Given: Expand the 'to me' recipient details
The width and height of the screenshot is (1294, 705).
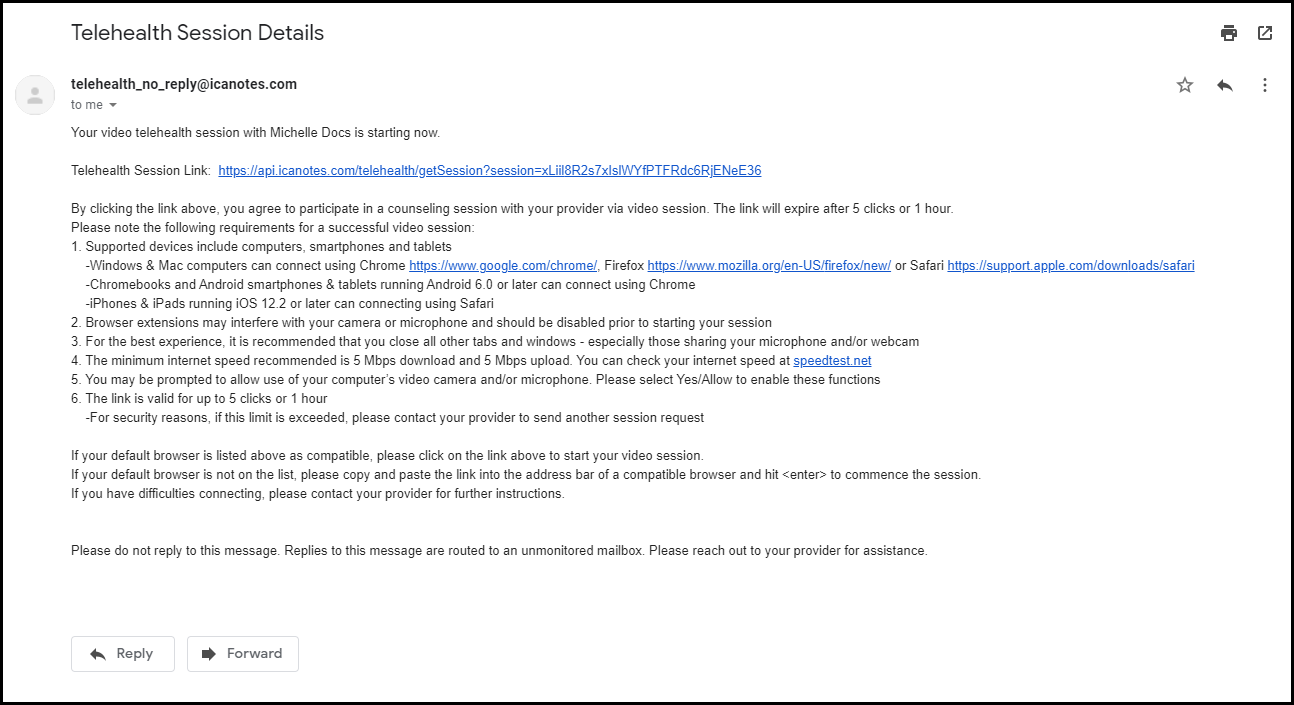Looking at the screenshot, I should click(113, 105).
